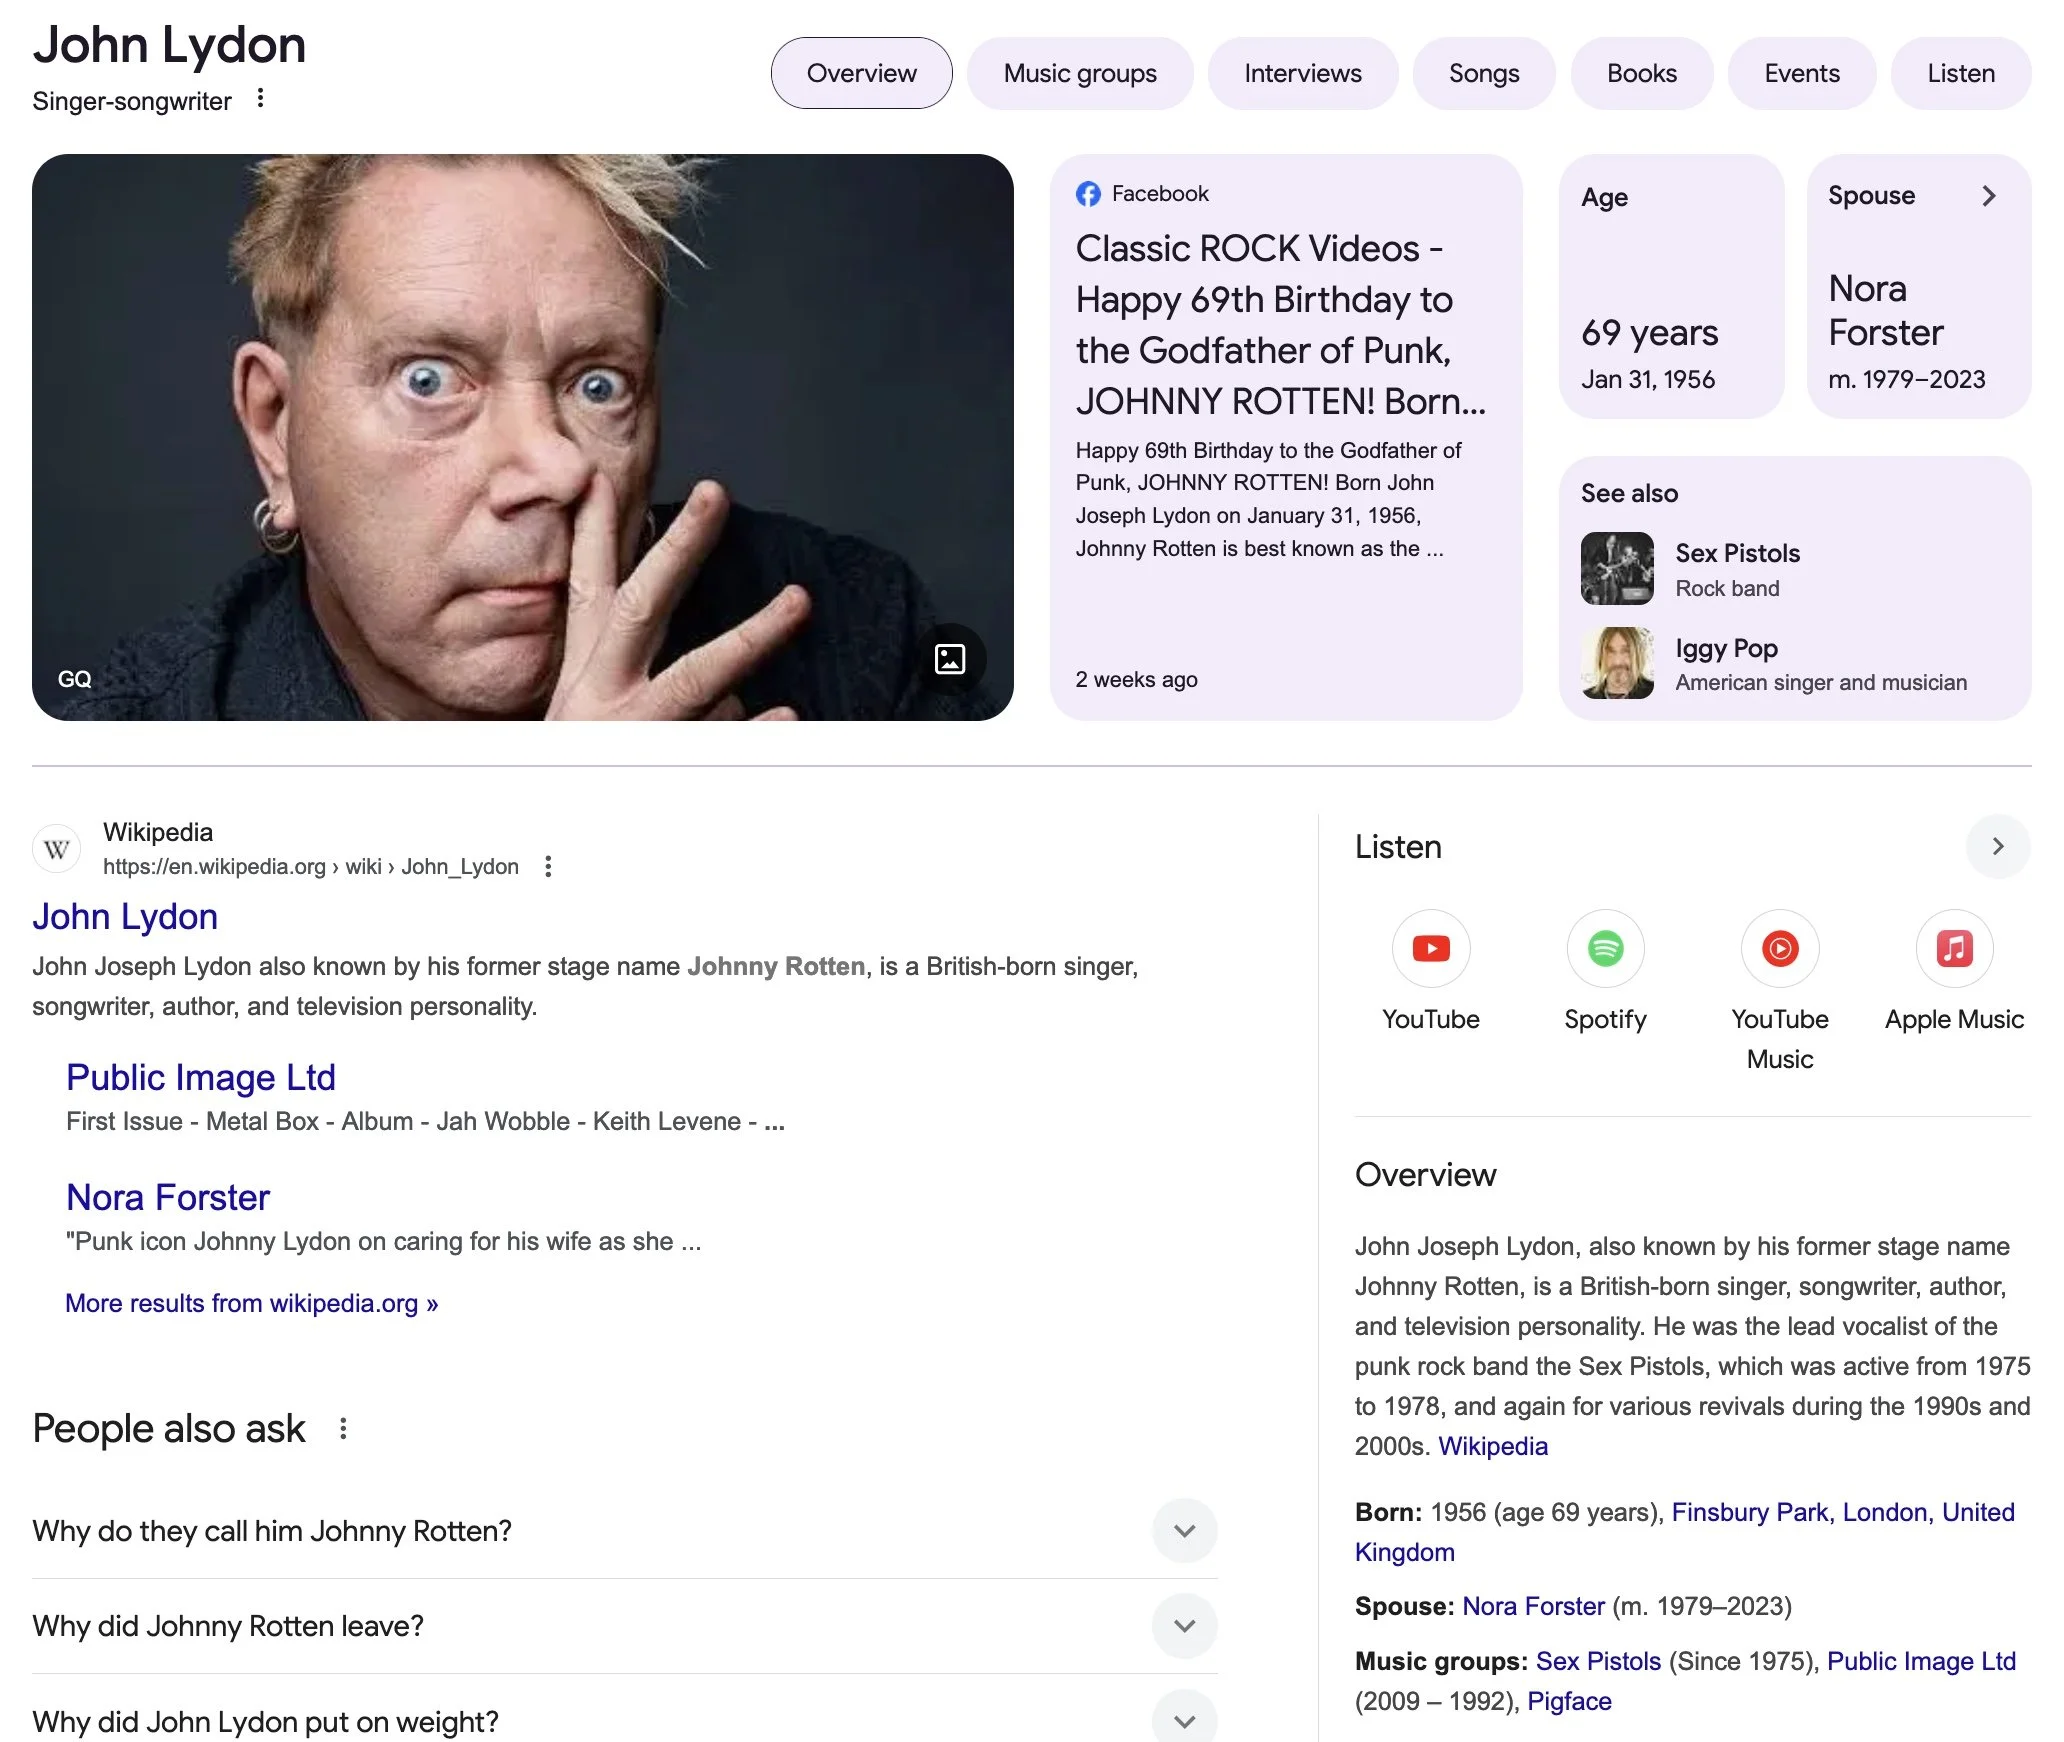Open YouTube listen icon
Image resolution: width=2064 pixels, height=1742 pixels.
click(x=1430, y=948)
